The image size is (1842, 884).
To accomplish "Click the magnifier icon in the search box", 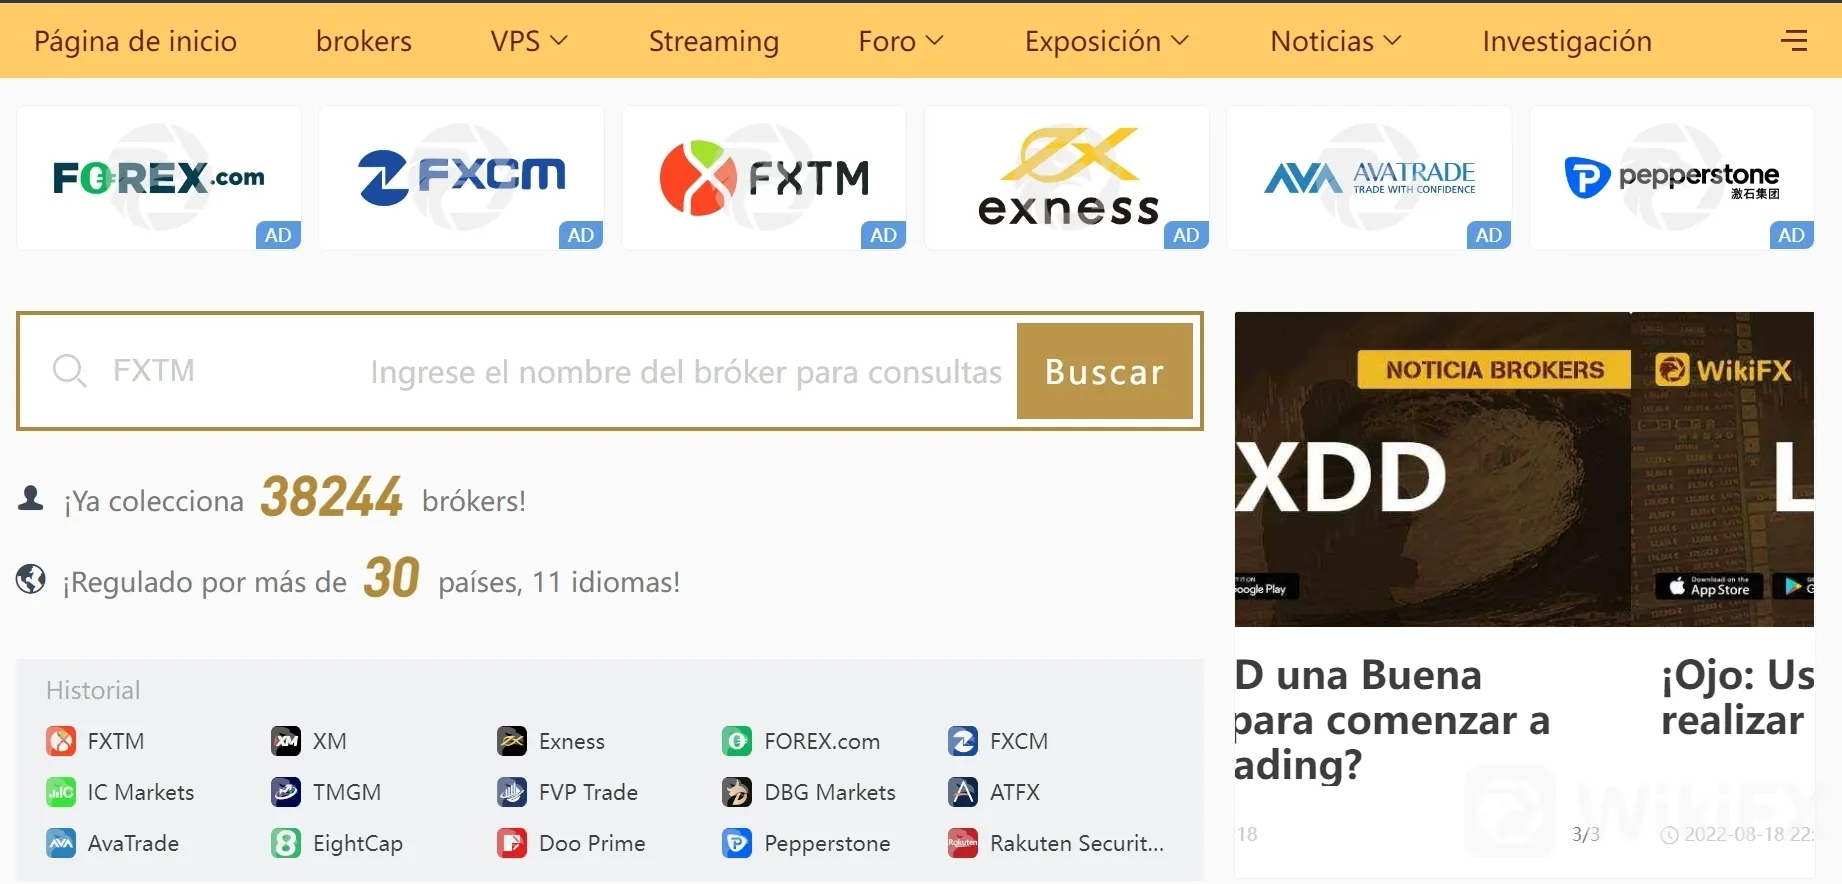I will [69, 371].
